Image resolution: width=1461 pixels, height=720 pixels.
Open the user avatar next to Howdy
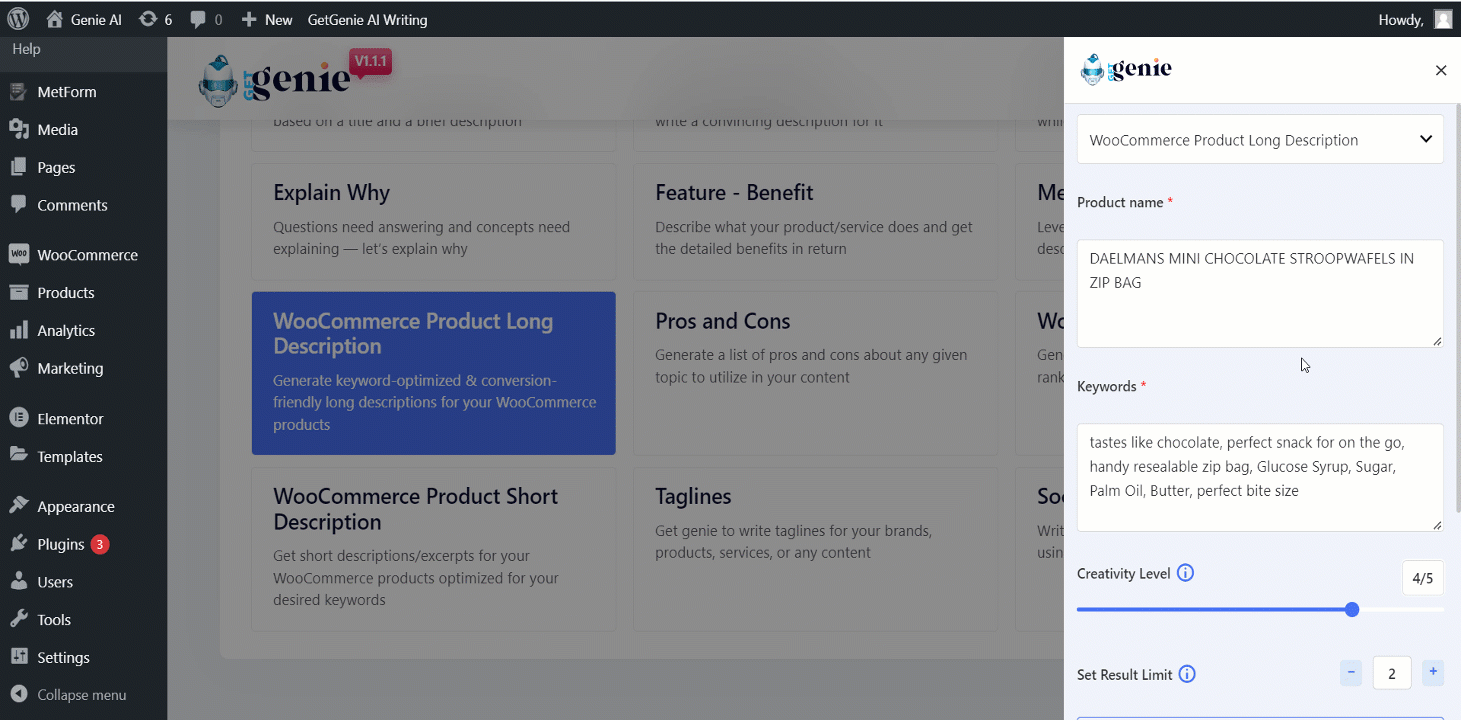point(1442,19)
